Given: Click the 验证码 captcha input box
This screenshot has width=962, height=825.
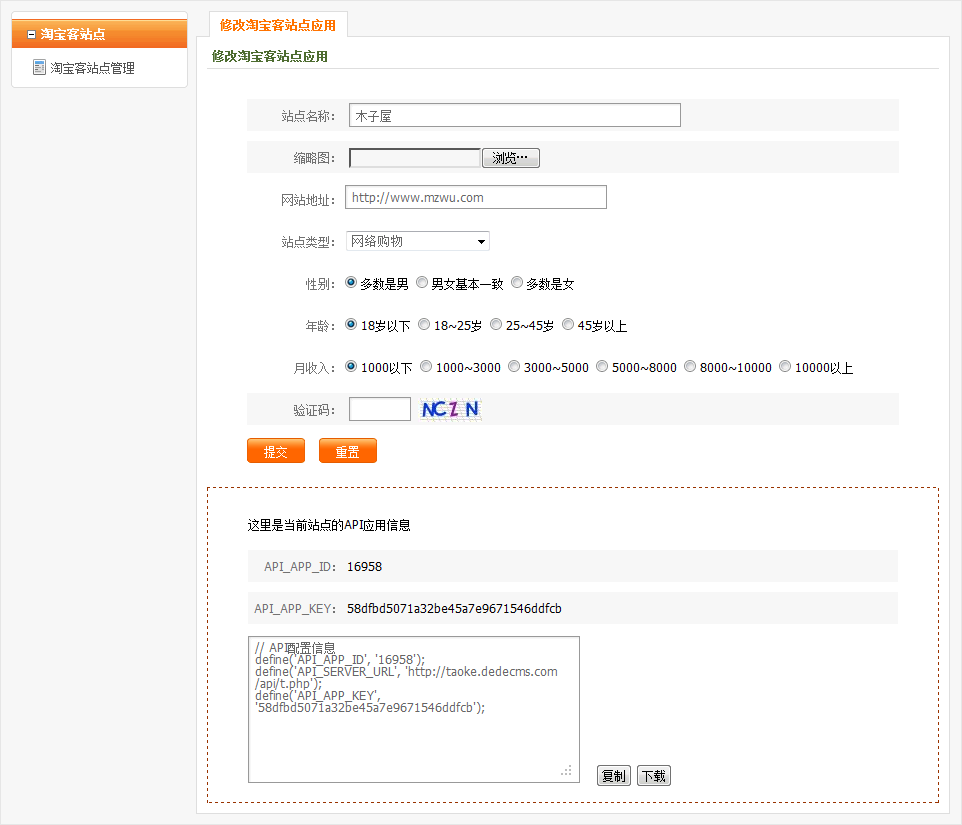Looking at the screenshot, I should (380, 409).
